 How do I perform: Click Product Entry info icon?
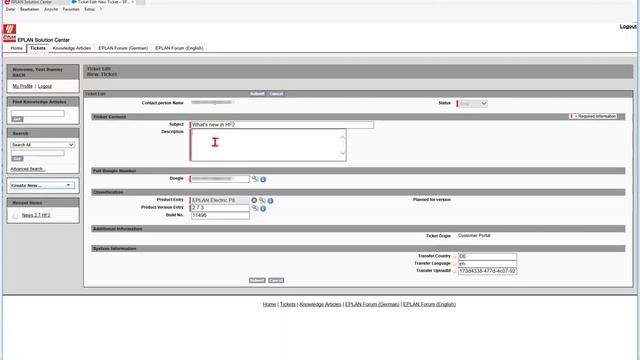click(x=270, y=201)
